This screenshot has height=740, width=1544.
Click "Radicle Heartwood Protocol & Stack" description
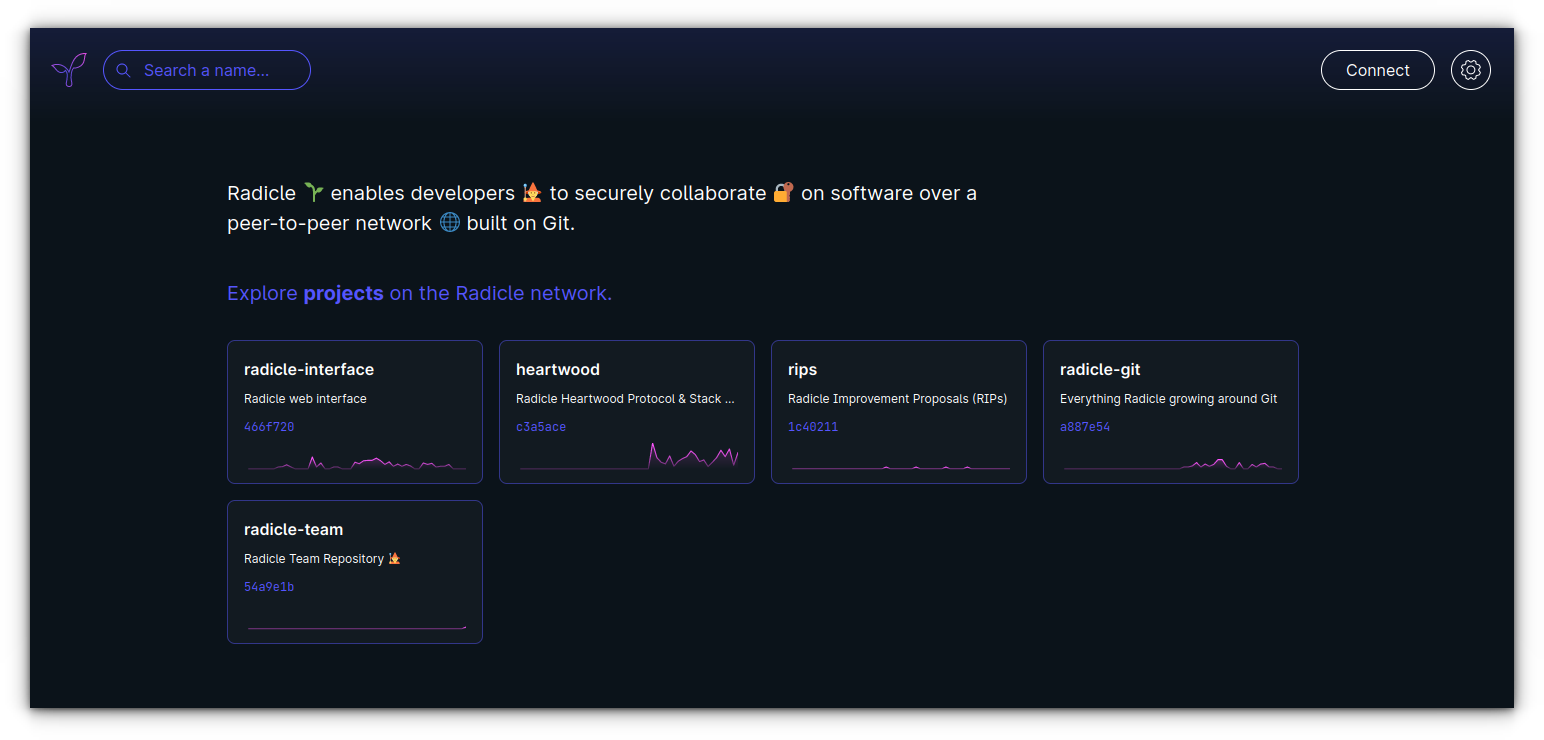point(625,398)
